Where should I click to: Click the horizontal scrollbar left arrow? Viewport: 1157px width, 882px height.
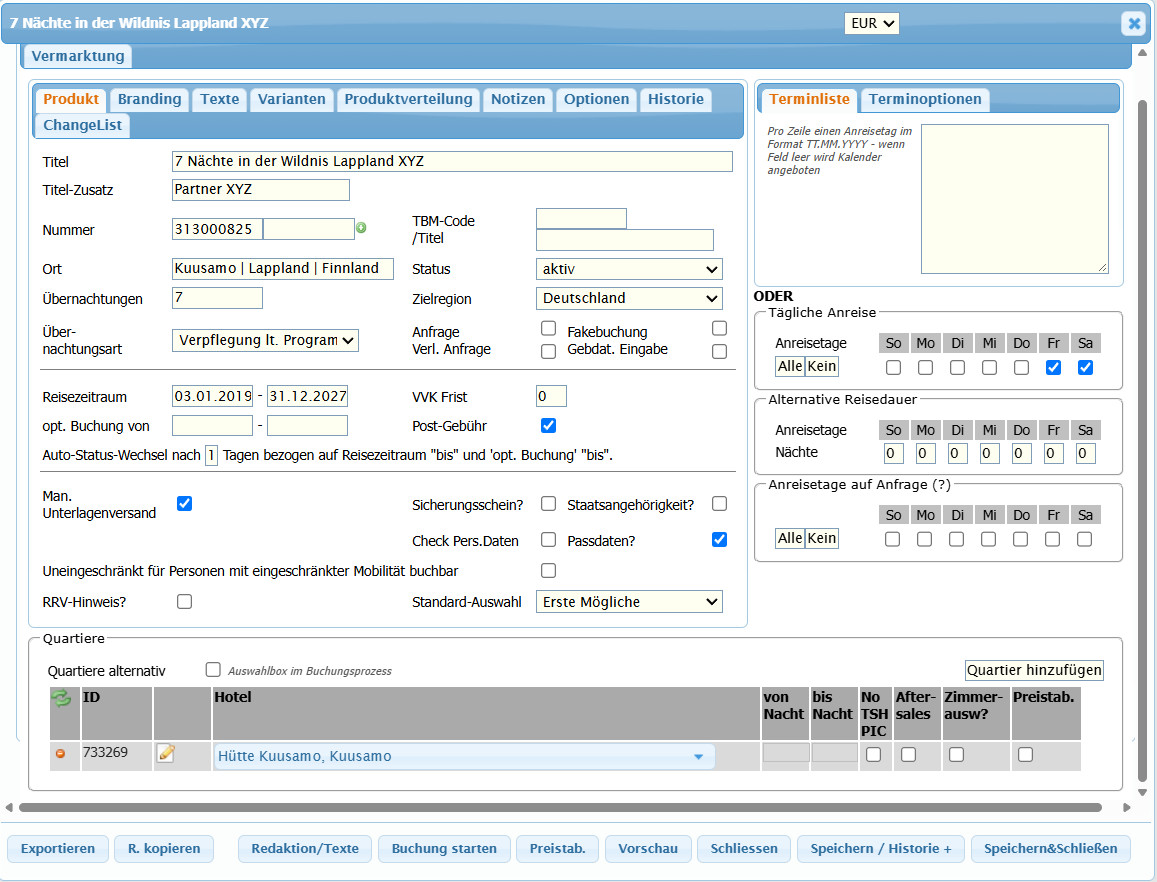pos(9,807)
